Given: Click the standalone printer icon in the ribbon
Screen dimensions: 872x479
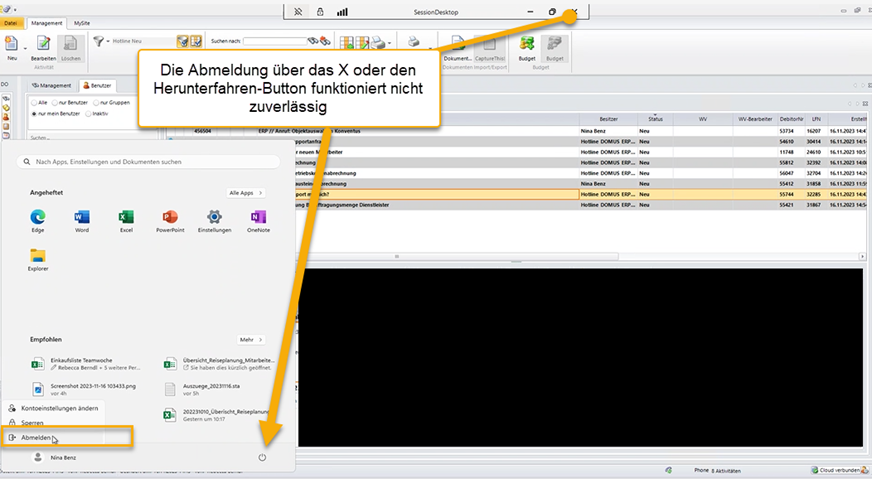Looking at the screenshot, I should point(414,41).
